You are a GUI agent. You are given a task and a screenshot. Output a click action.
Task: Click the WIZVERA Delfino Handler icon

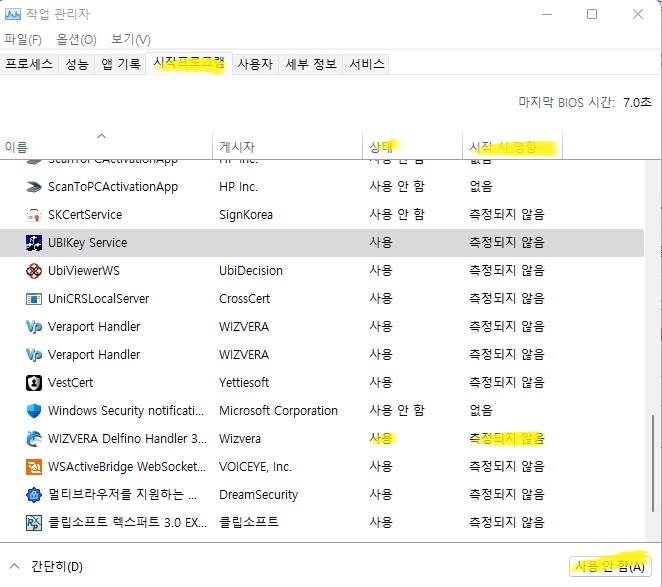(x=34, y=439)
